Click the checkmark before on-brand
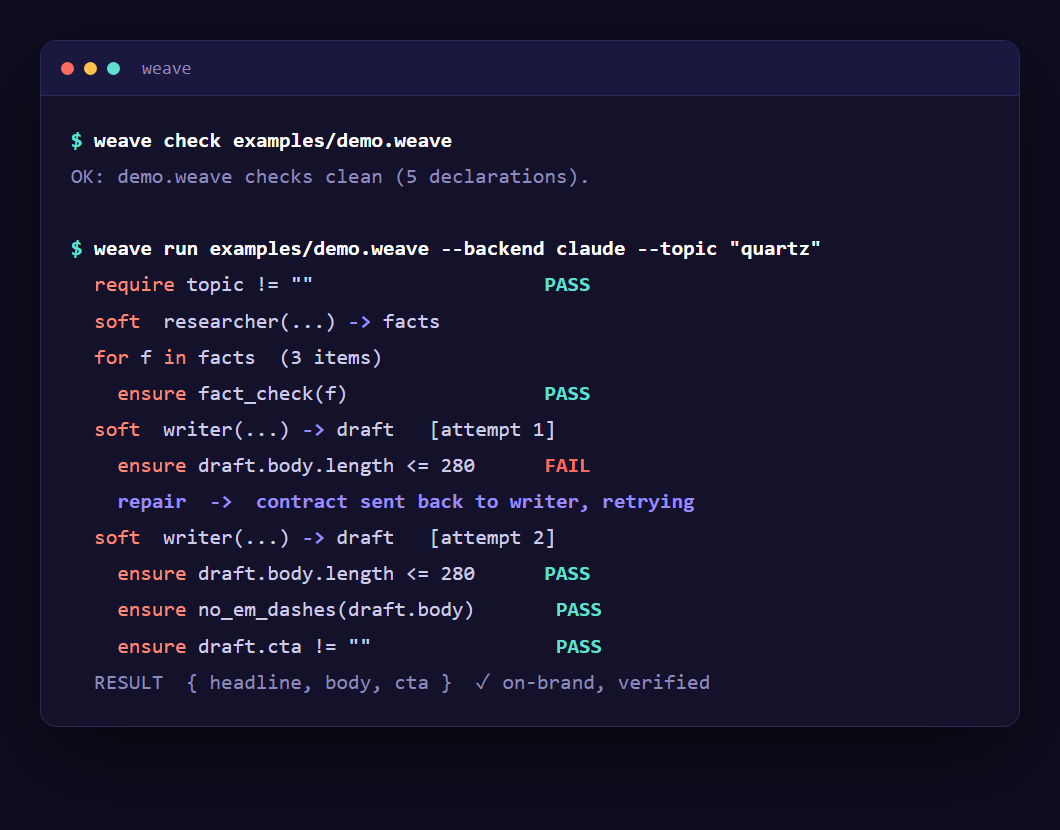 coord(482,682)
